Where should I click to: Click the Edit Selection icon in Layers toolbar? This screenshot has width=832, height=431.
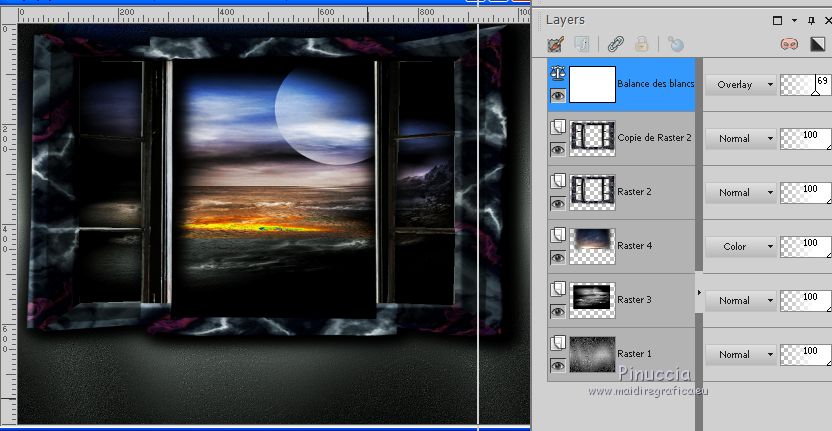tap(555, 44)
